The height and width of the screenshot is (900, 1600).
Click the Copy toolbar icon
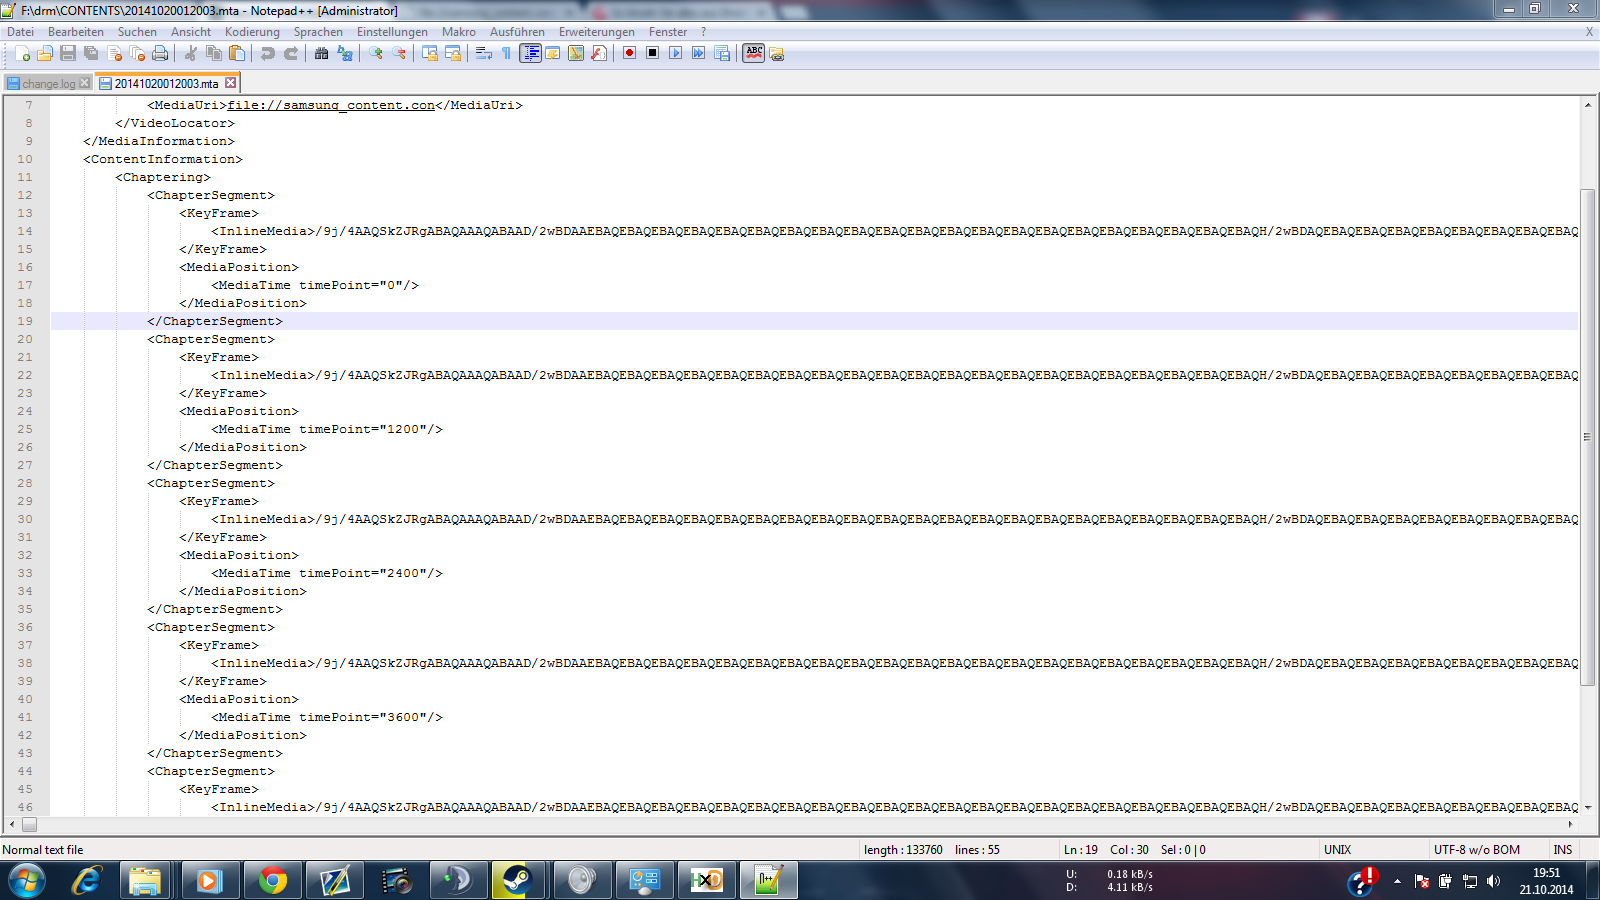point(214,53)
